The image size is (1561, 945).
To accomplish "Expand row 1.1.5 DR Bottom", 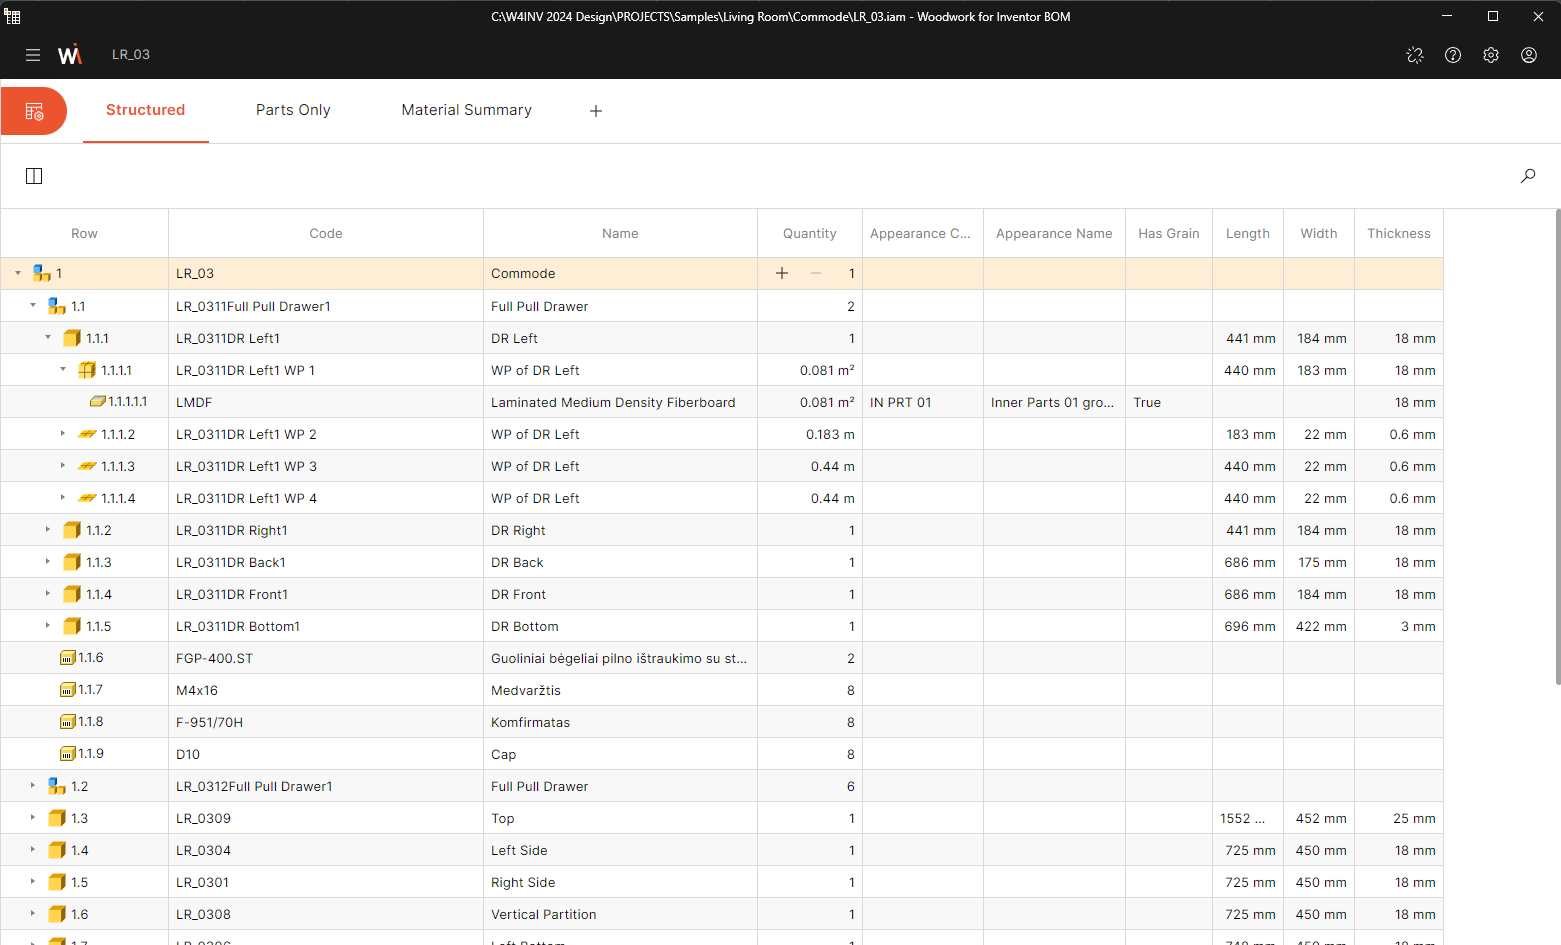I will [48, 625].
